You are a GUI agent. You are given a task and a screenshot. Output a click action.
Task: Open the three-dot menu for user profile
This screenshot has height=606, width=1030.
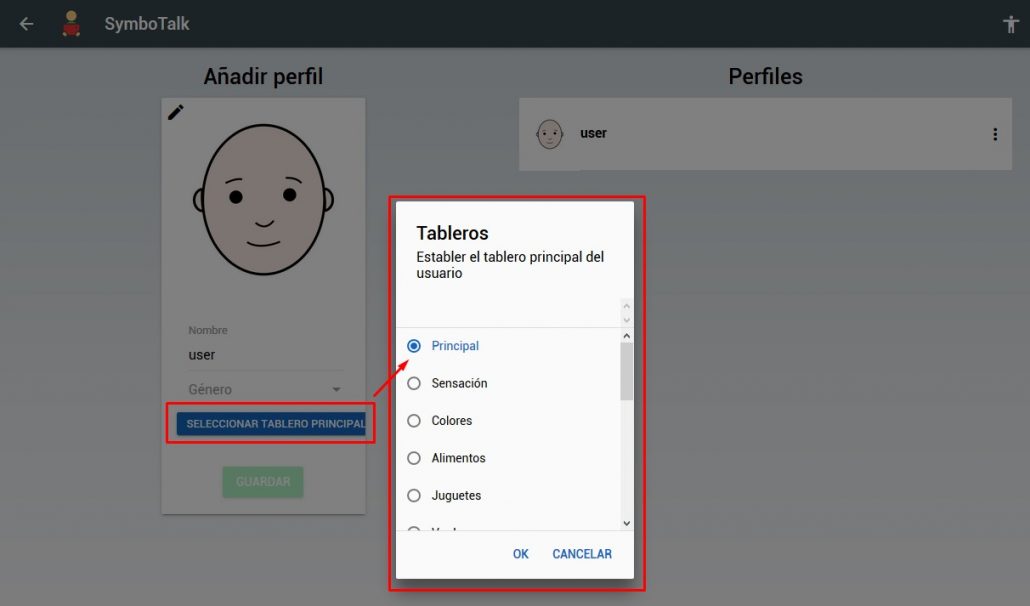click(x=995, y=133)
